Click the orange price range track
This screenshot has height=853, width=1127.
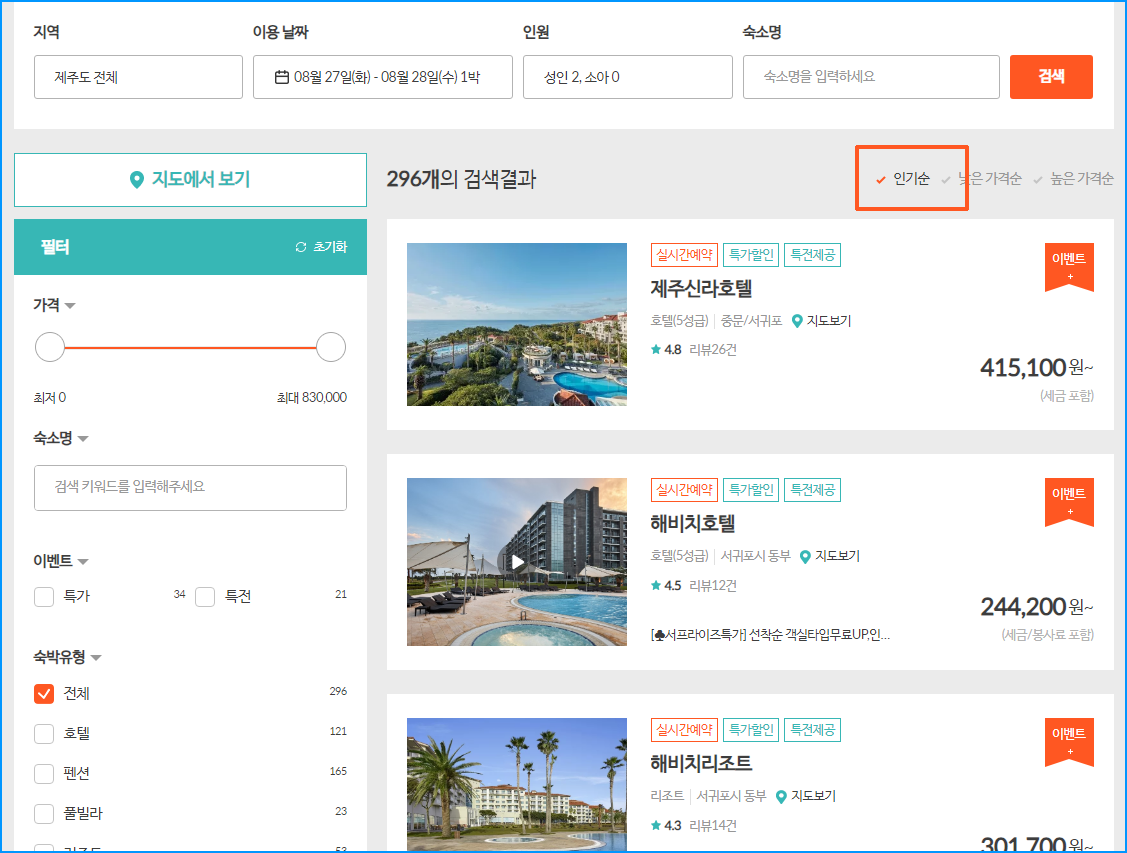pos(190,347)
